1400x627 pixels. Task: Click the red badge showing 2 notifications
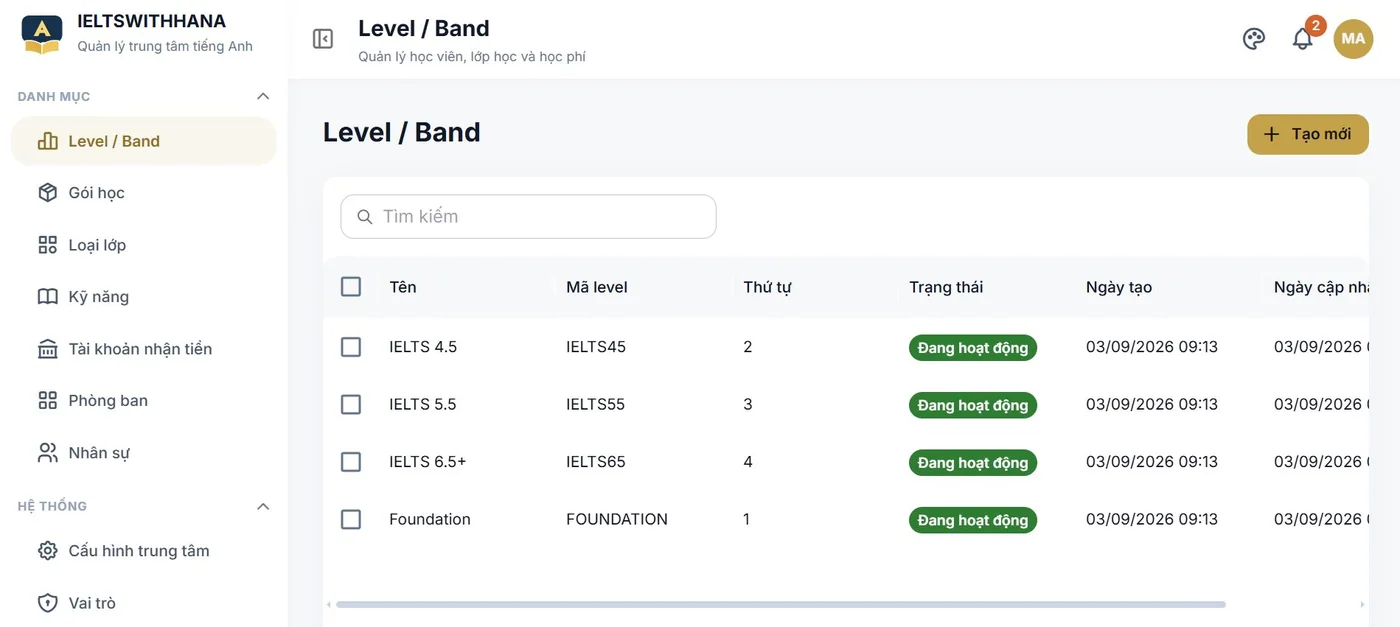(1316, 25)
